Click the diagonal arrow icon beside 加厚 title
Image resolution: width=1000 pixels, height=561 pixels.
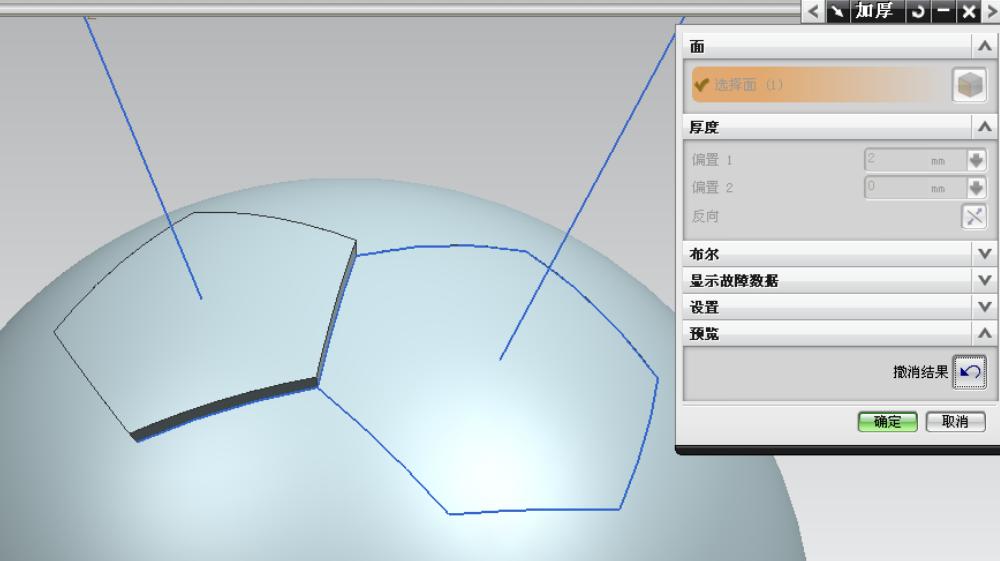tap(838, 11)
